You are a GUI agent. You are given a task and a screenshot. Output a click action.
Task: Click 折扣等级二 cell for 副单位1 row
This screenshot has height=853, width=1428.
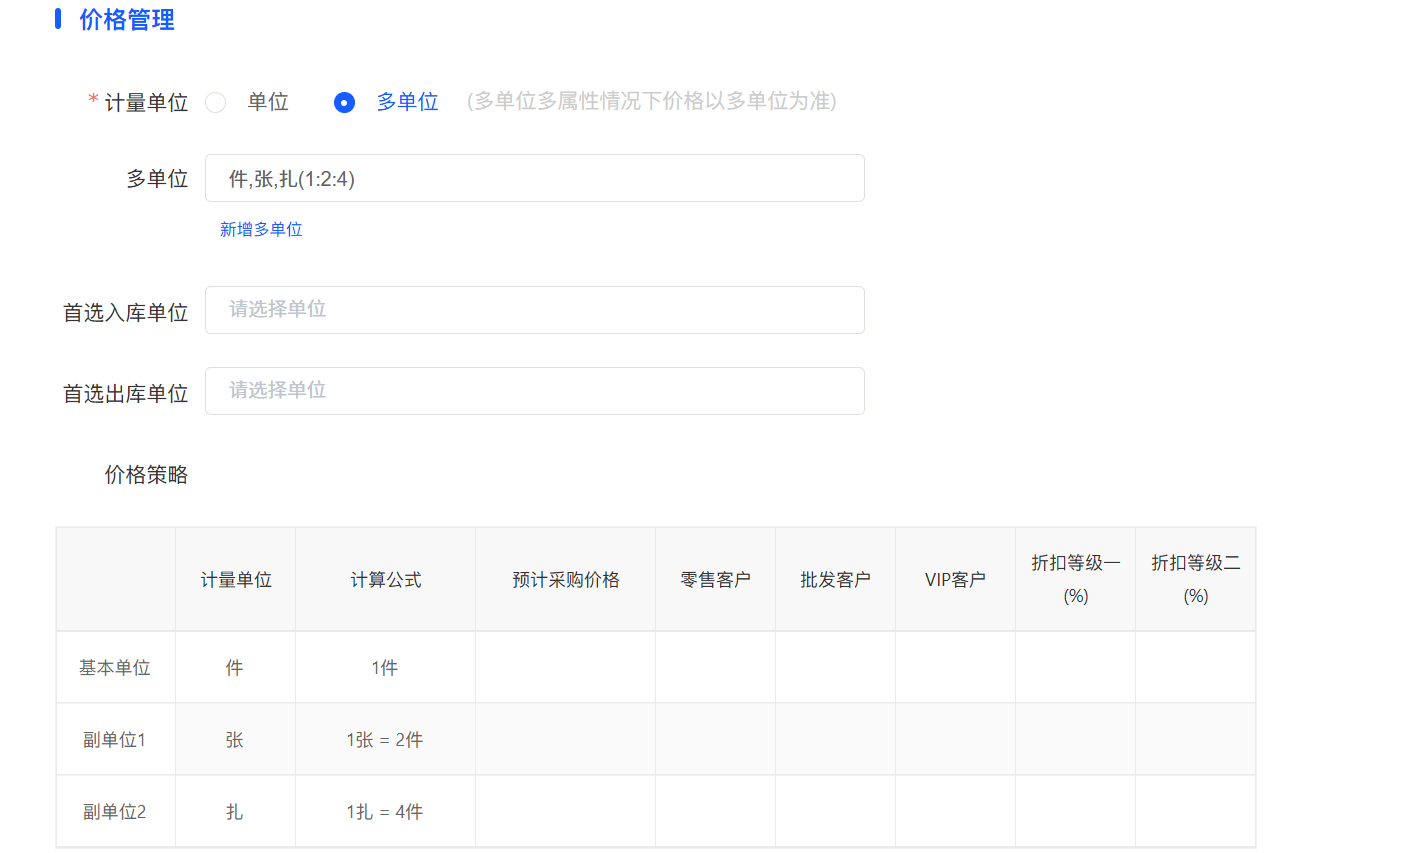[1195, 739]
